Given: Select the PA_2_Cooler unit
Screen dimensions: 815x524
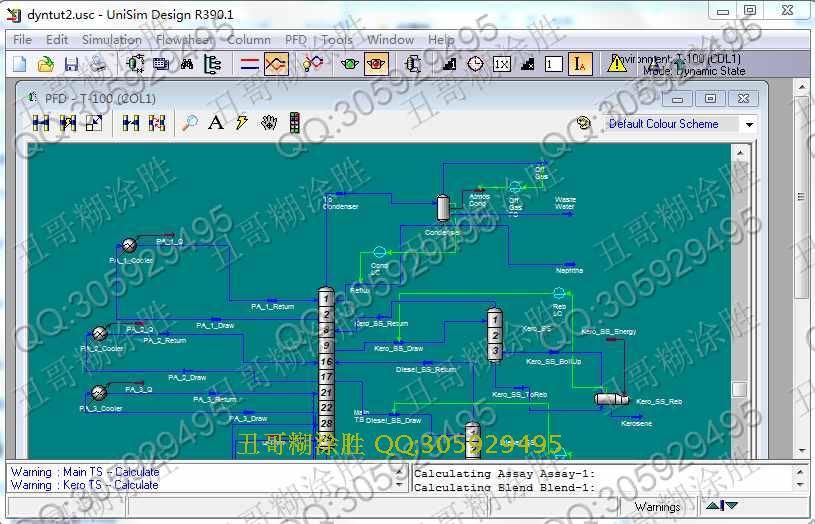Looking at the screenshot, I should point(99,333).
